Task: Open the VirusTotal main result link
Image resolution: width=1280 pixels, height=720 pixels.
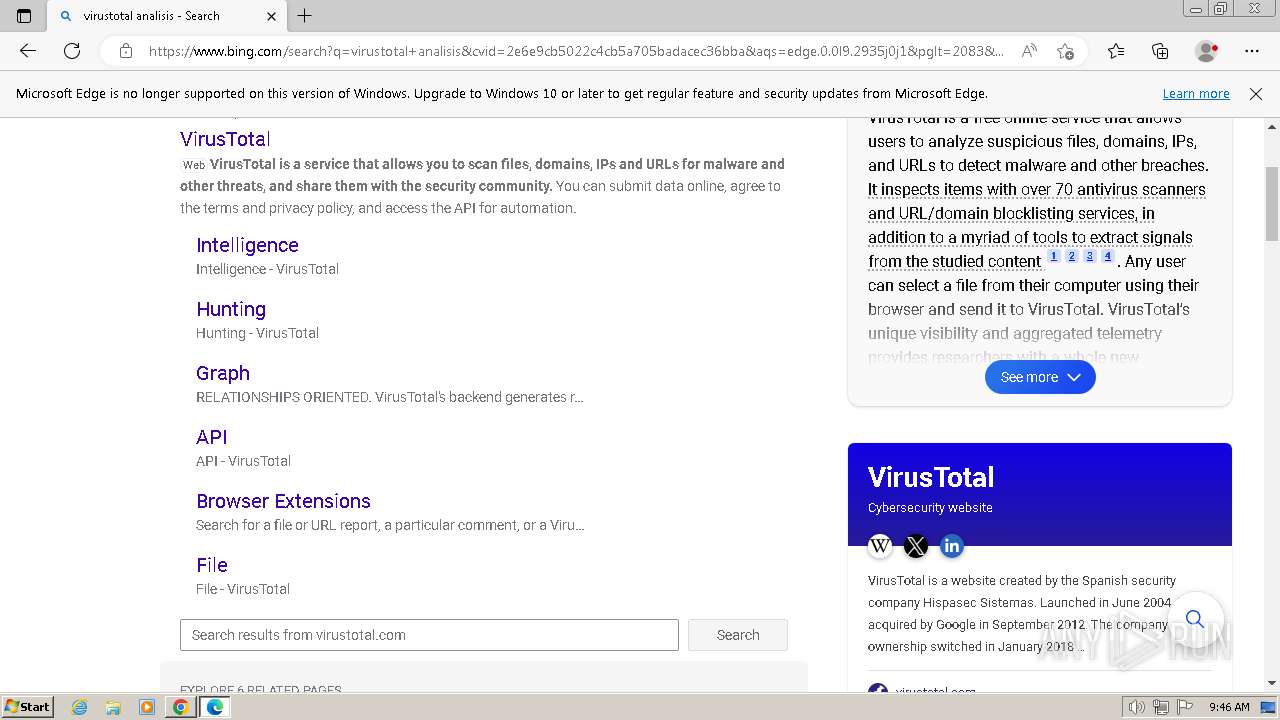Action: pos(225,139)
